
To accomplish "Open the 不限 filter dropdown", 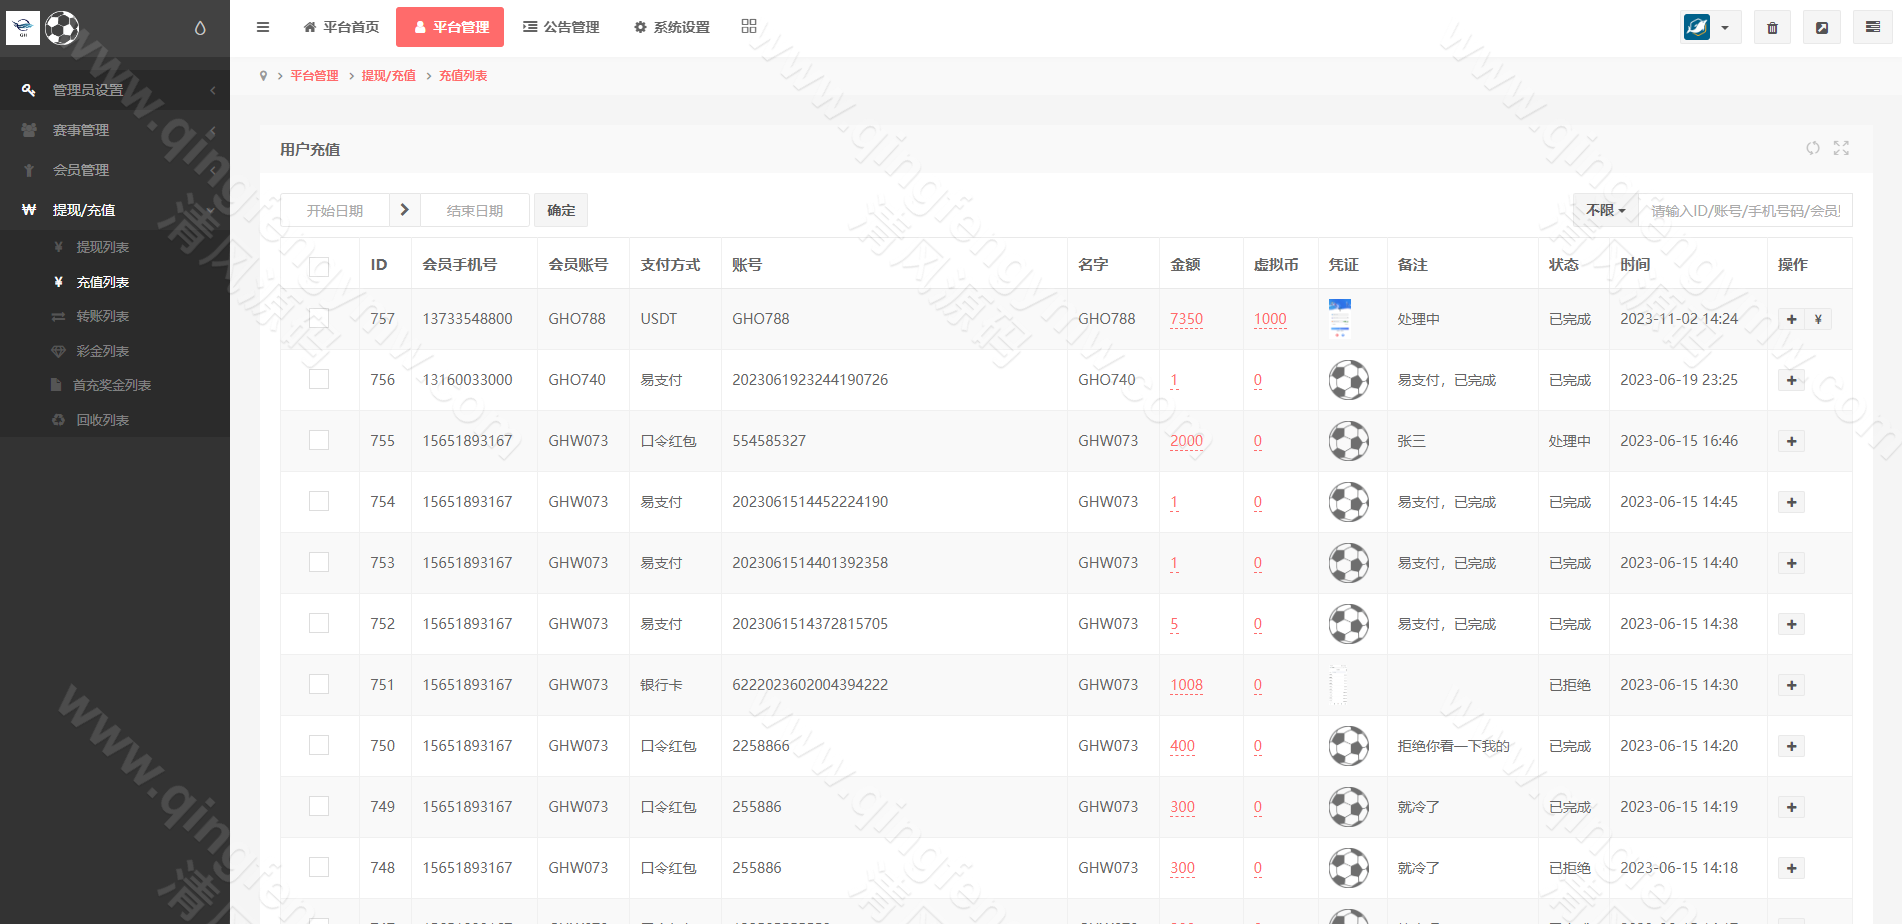I will 1605,210.
